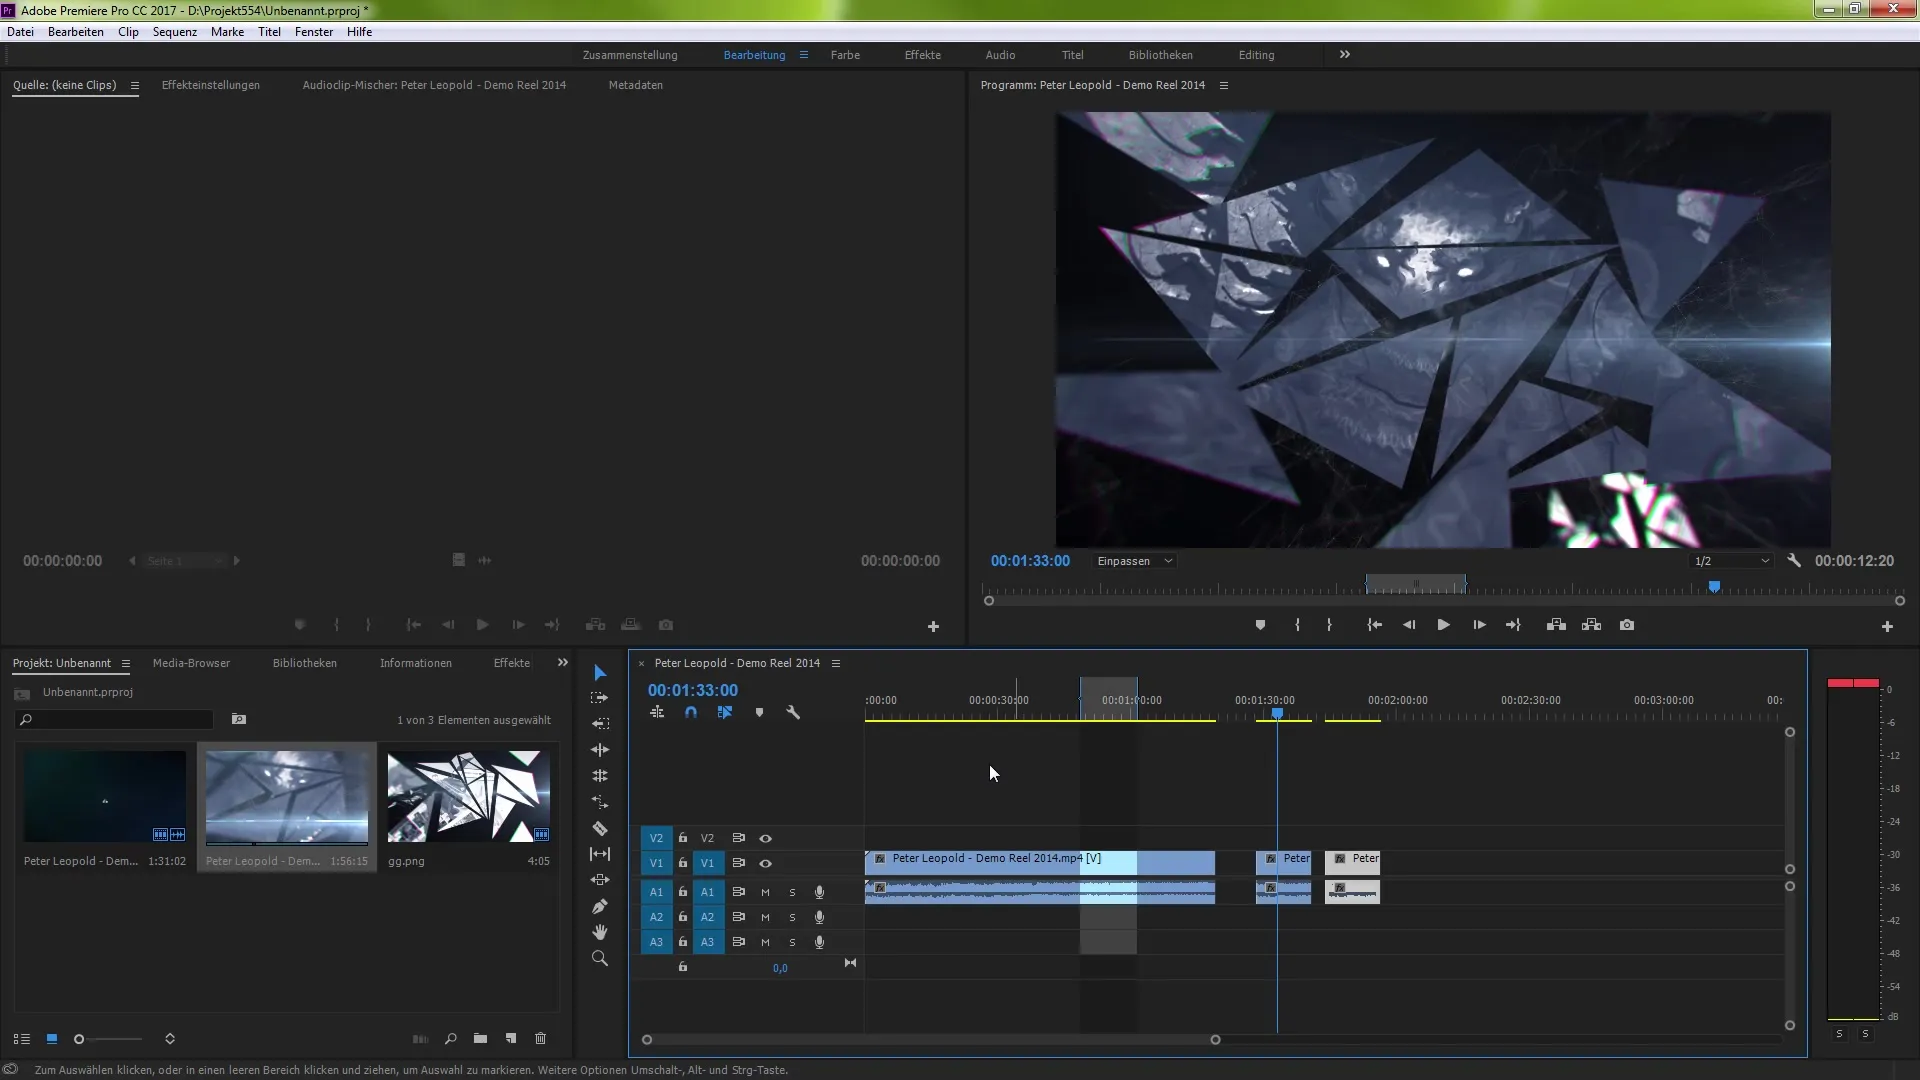
Task: Select the Slide tool
Action: (x=600, y=880)
